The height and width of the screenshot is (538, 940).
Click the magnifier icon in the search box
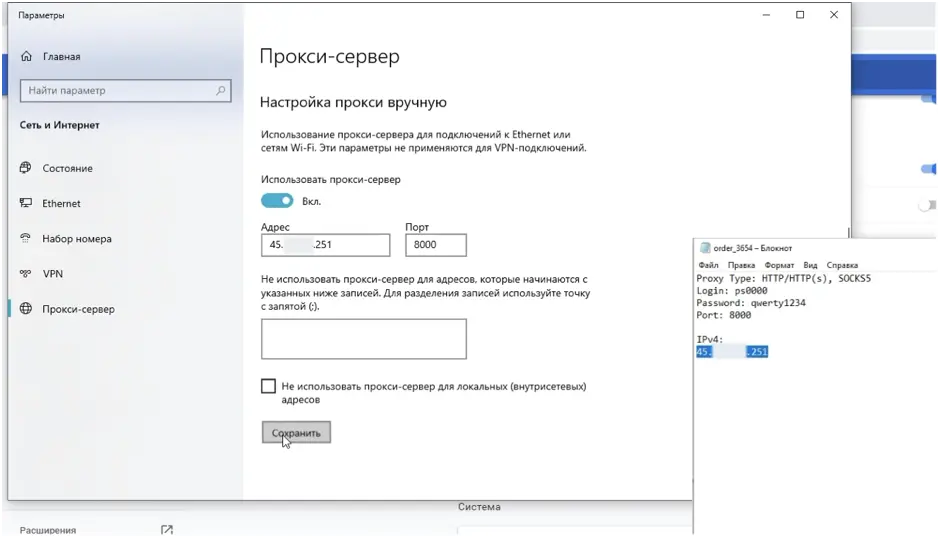tap(221, 91)
